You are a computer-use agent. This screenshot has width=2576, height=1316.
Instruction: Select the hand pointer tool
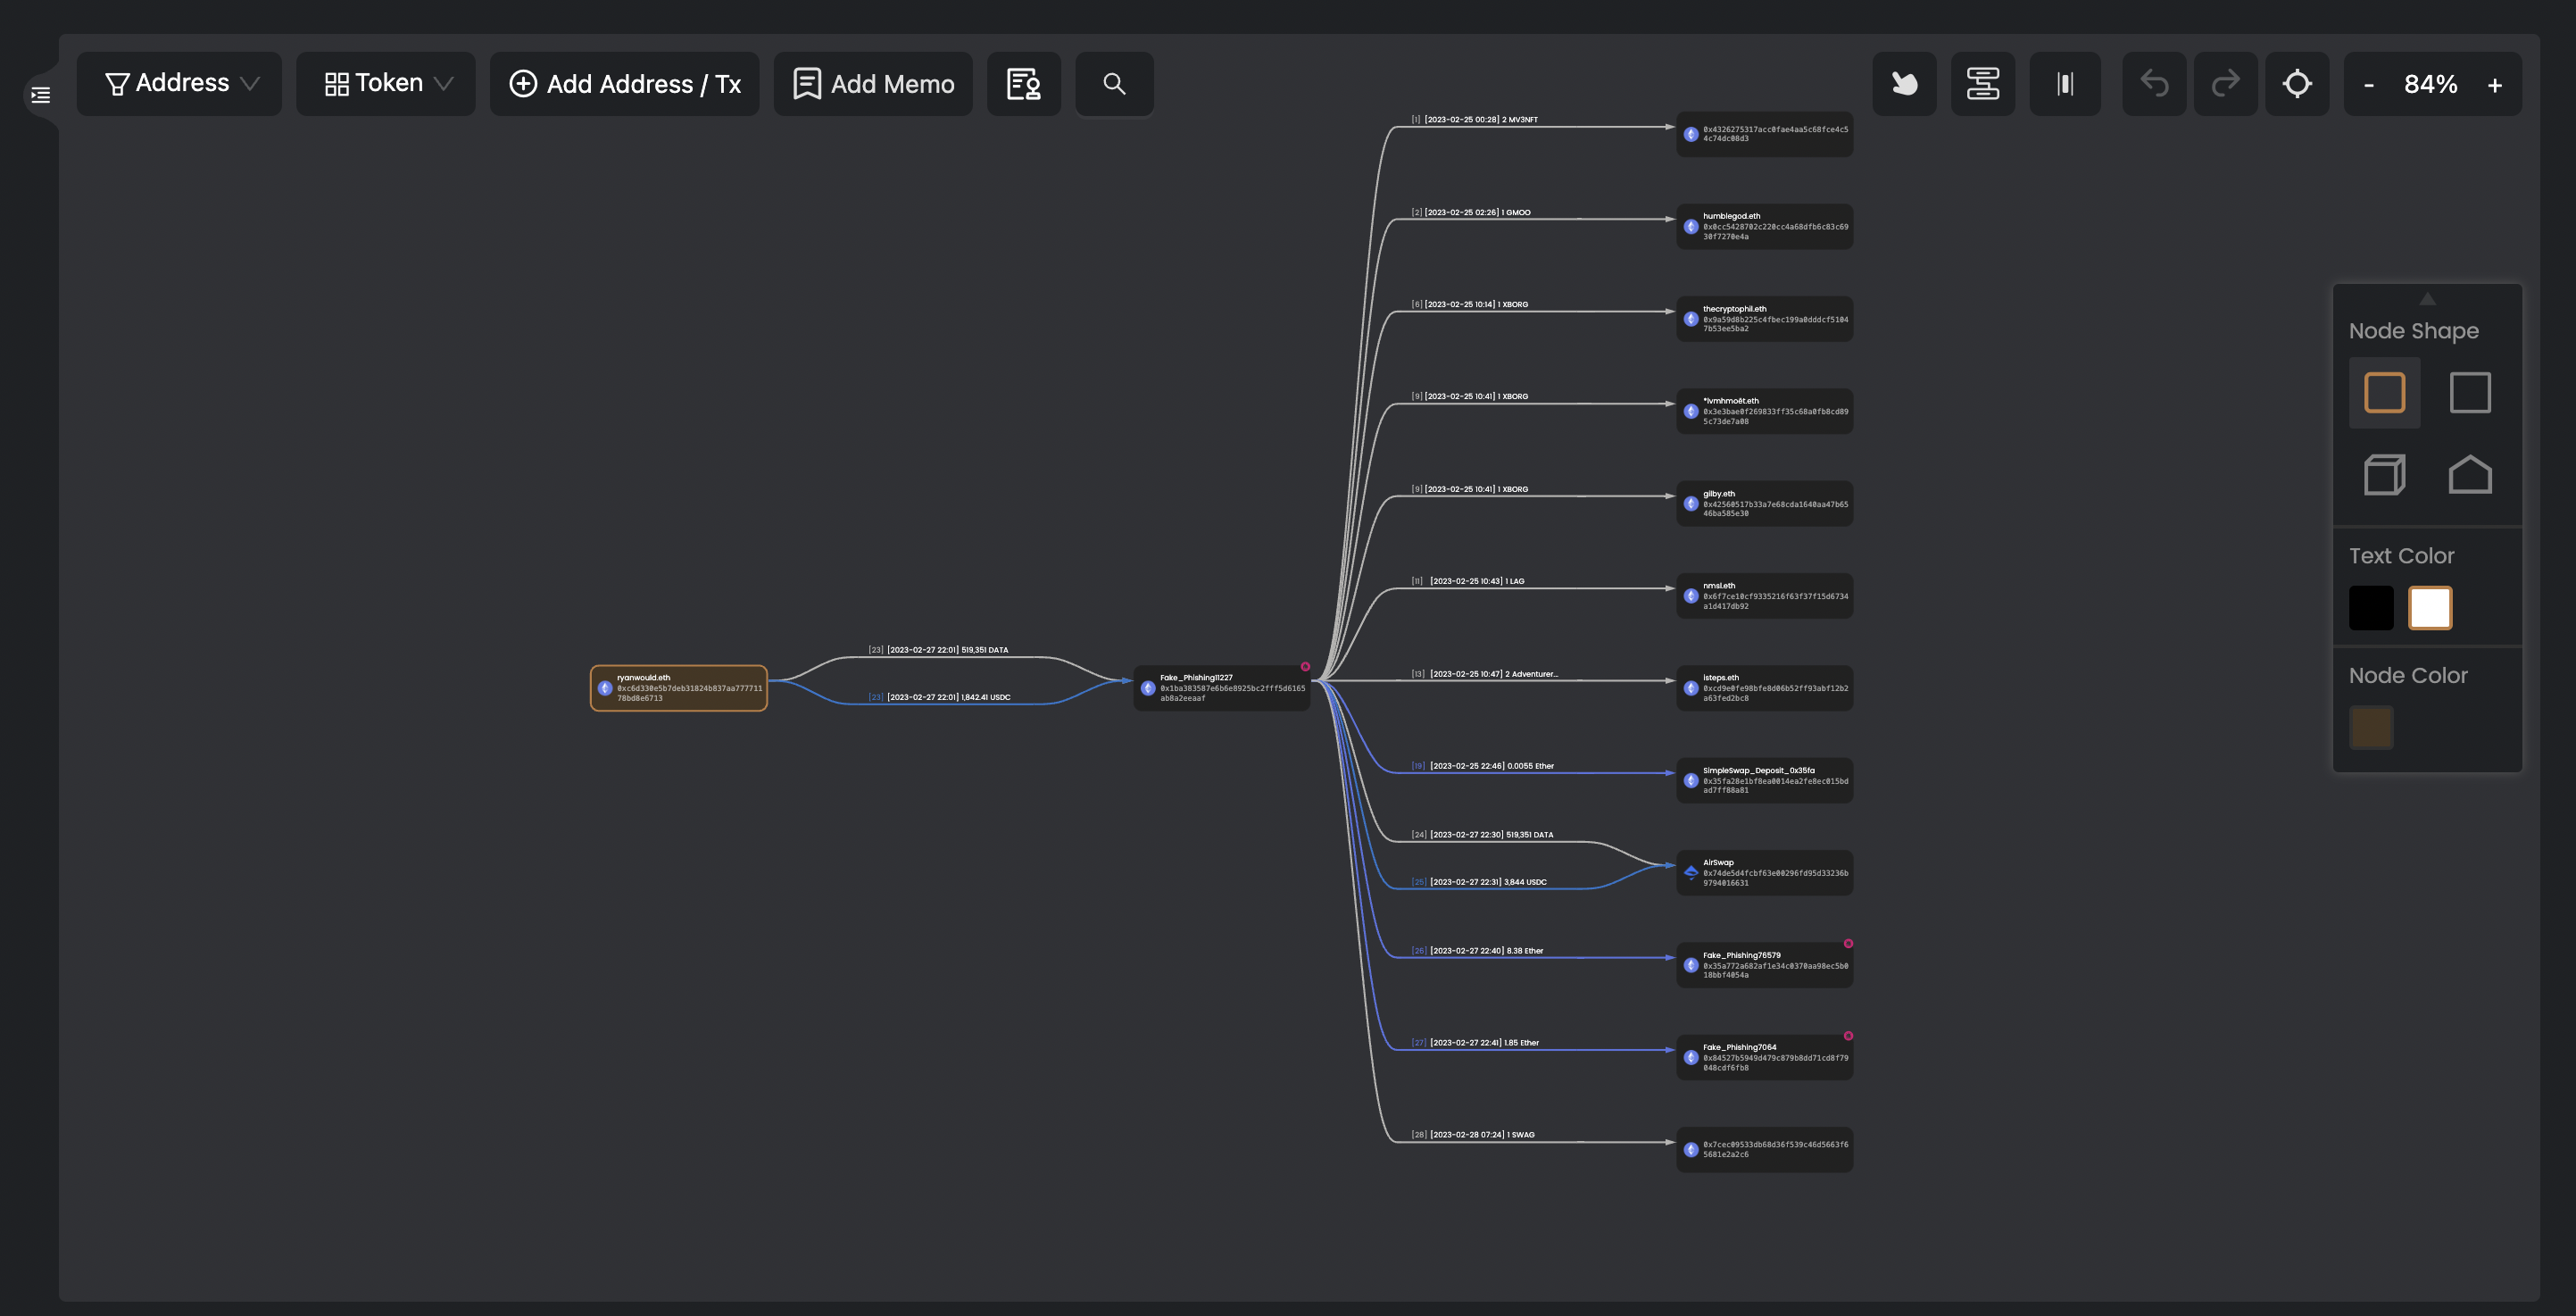point(1904,84)
